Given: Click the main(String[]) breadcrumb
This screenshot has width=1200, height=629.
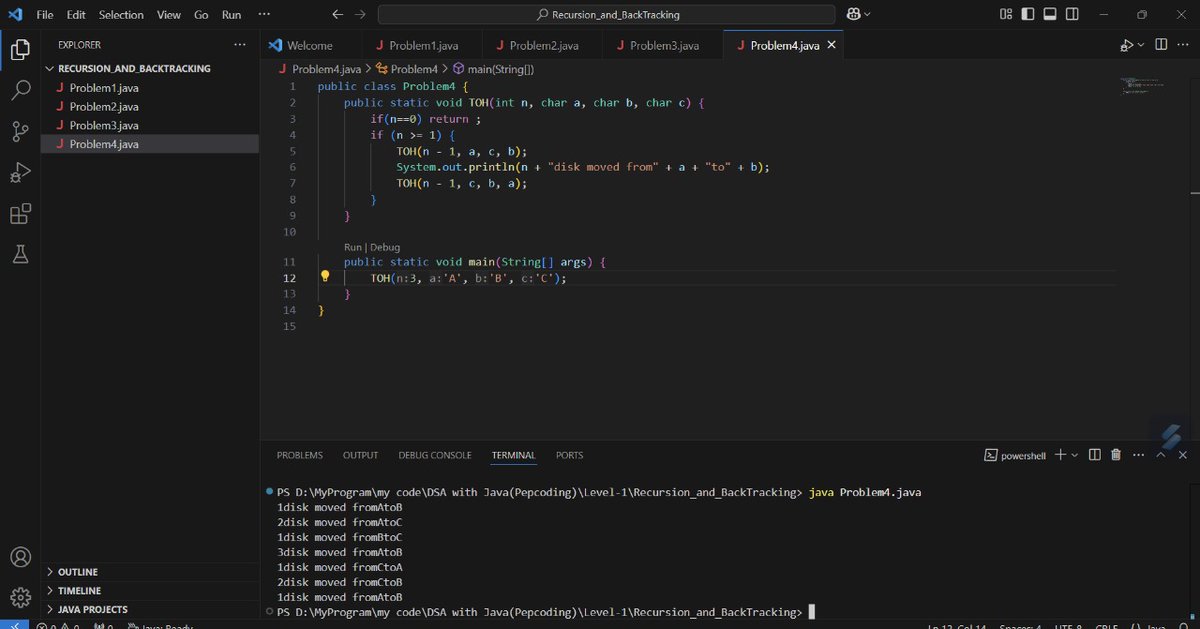Looking at the screenshot, I should 493,69.
